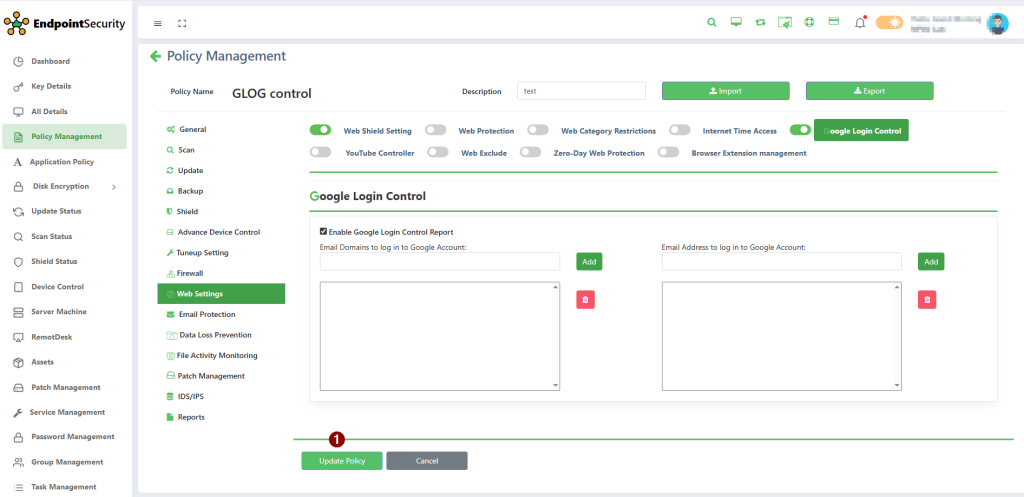Click the Export button
The image size is (1024, 497).
click(x=869, y=91)
